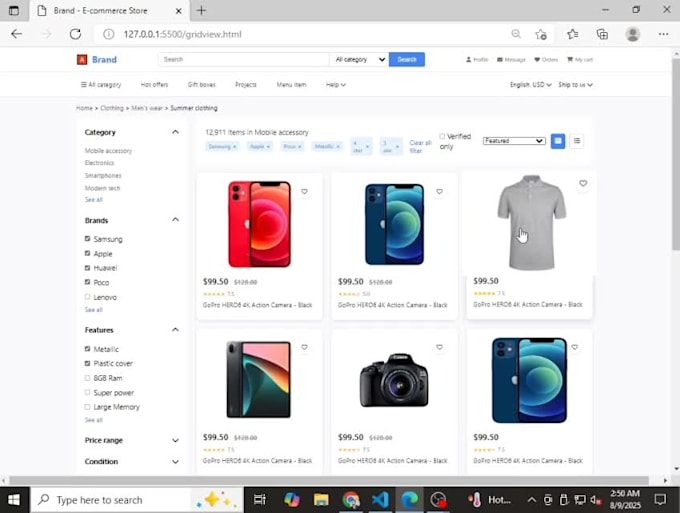Open the Hot offers menu item
This screenshot has height=513, width=680.
(x=154, y=85)
